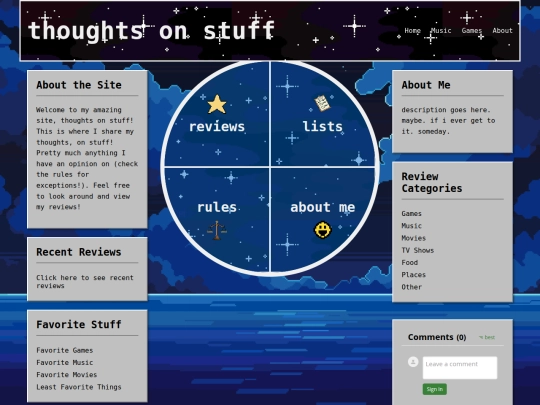540x405 pixels.
Task: Click the Review Categories heading
Action: [x=432, y=182]
